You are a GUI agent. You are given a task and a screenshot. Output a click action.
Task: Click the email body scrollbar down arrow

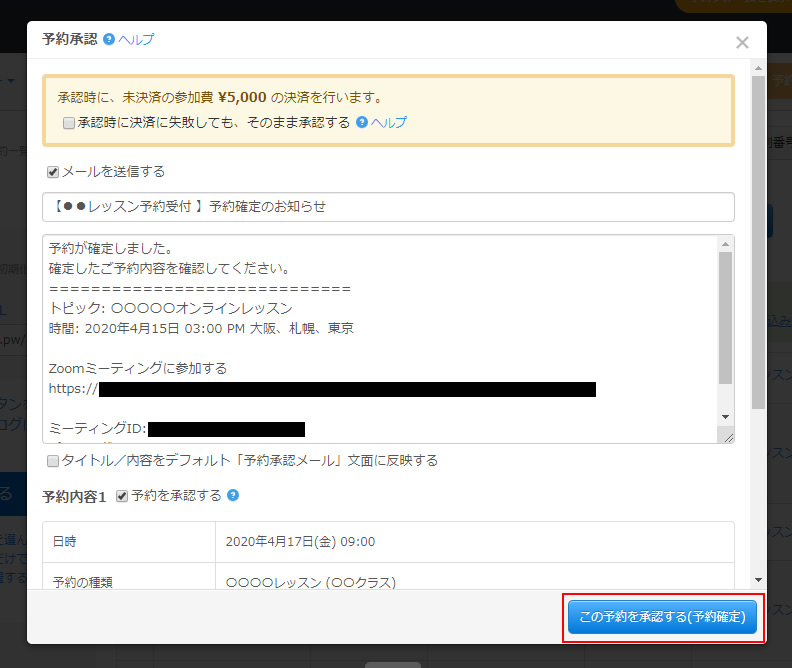point(726,416)
